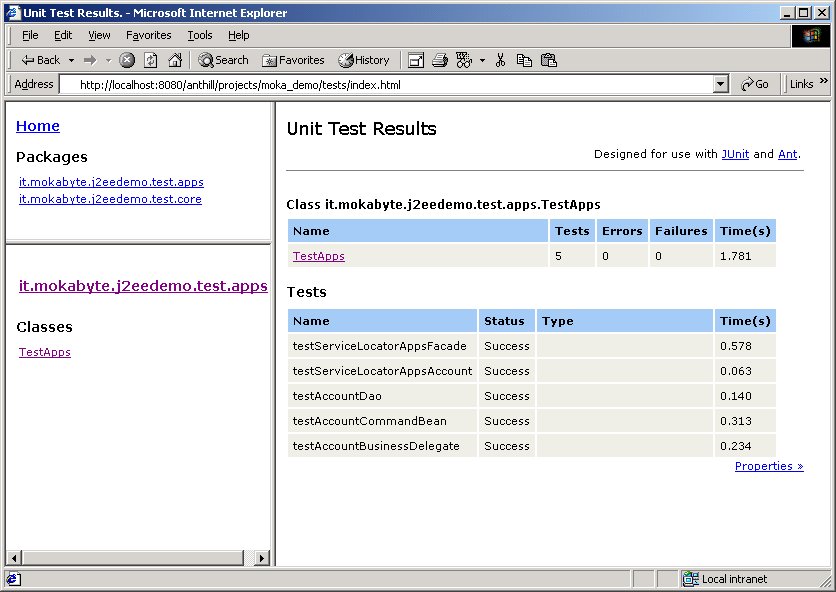The height and width of the screenshot is (592, 836).
Task: Select testAccountDao test name cell
Action: click(x=382, y=396)
